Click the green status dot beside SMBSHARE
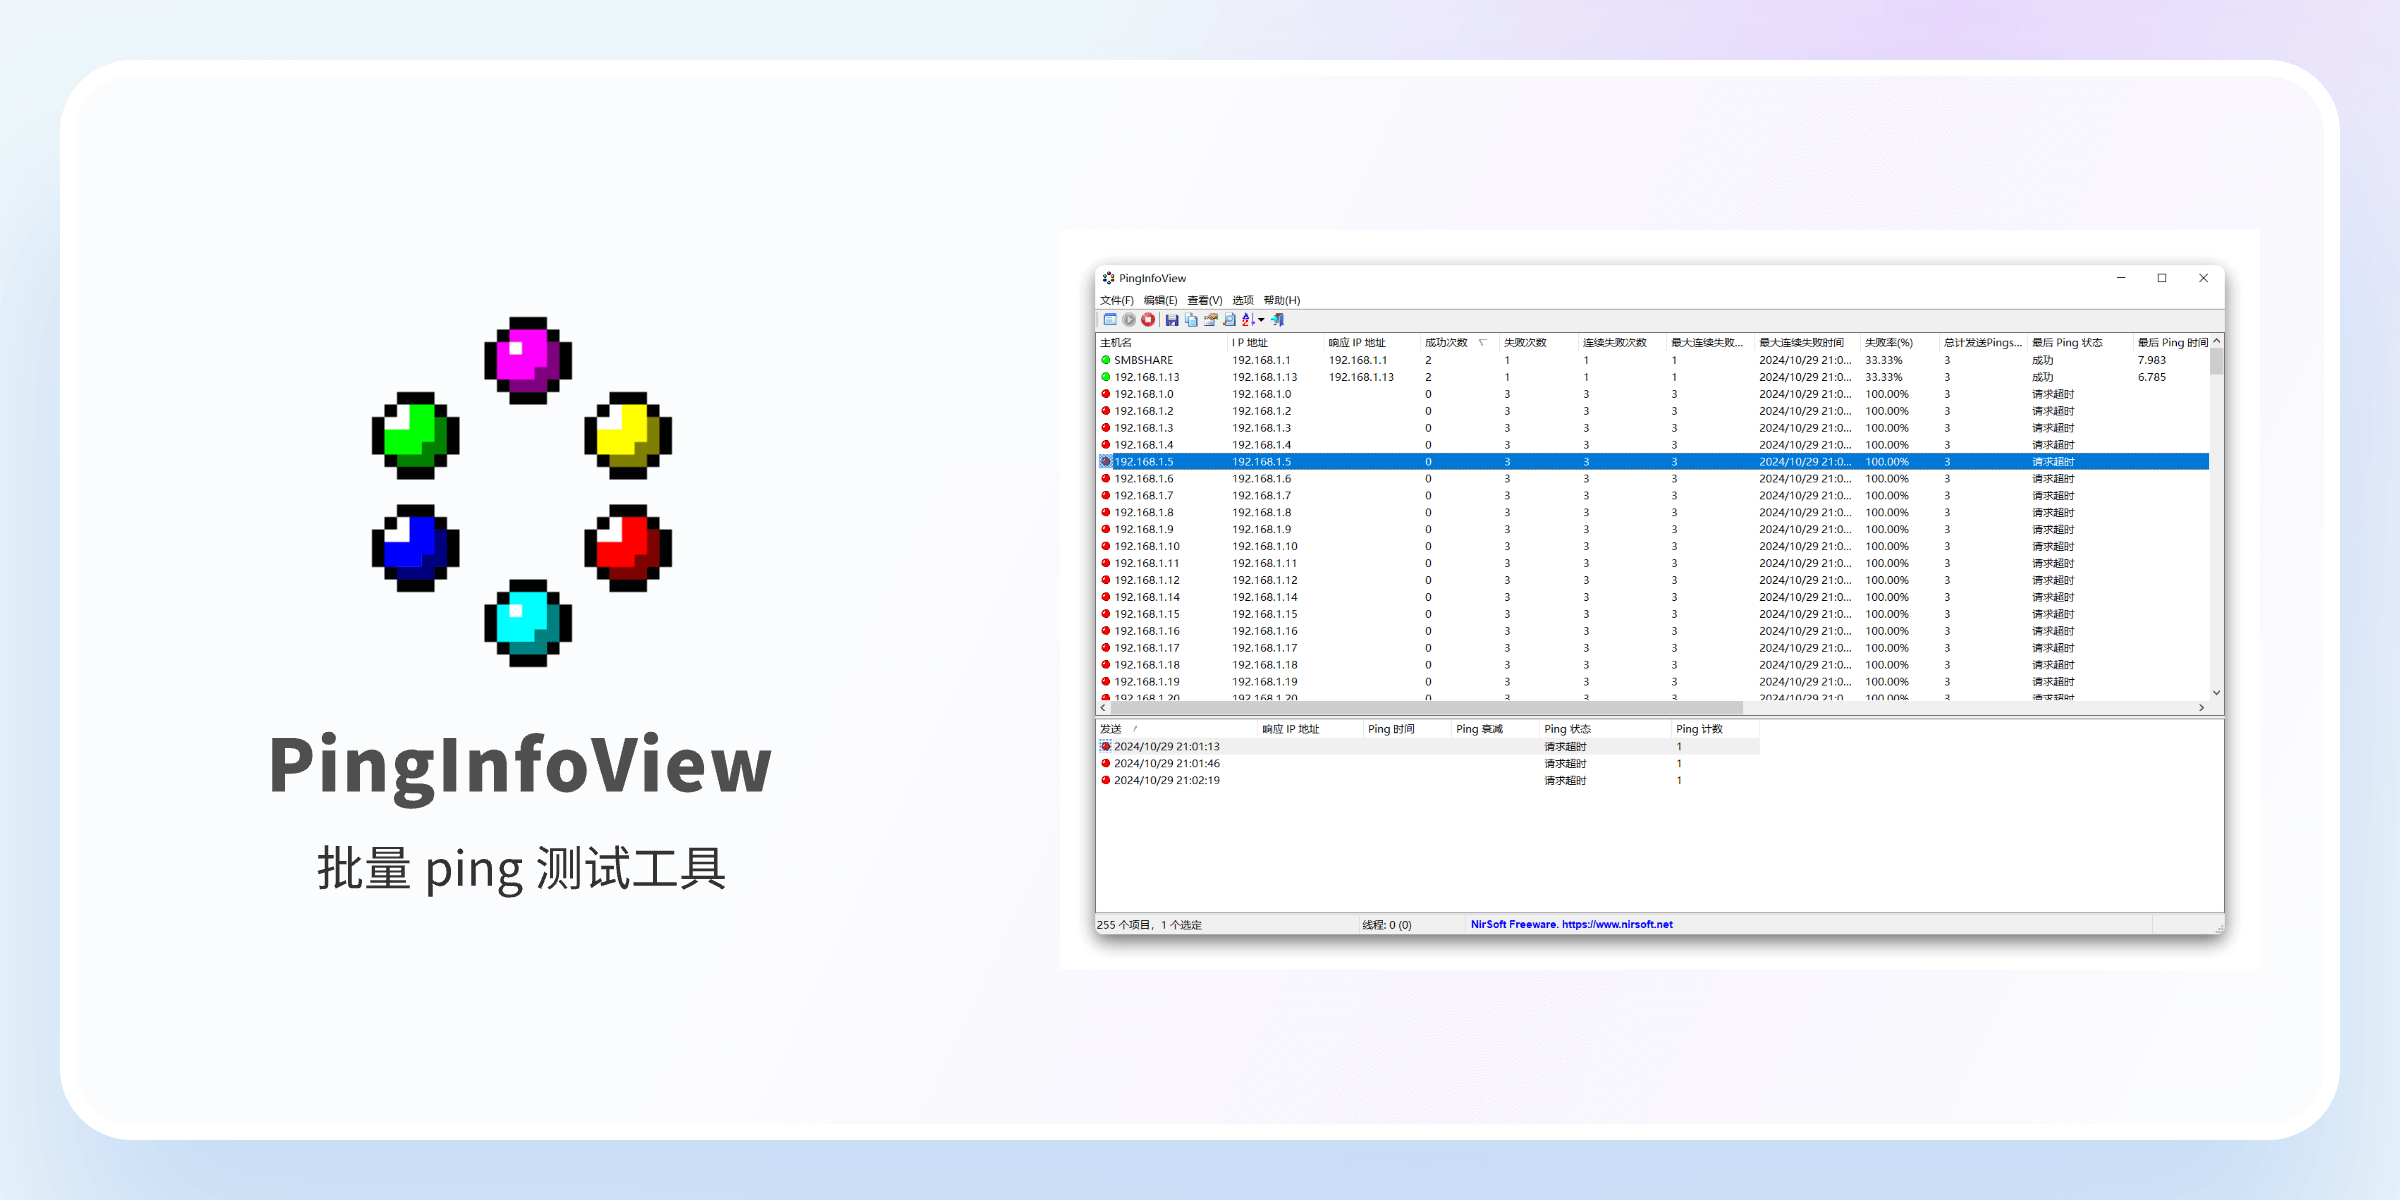This screenshot has width=2400, height=1200. tap(1106, 360)
